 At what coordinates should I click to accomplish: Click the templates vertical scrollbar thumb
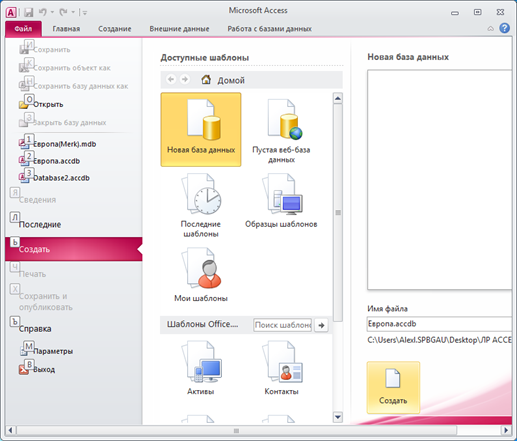coord(338,213)
